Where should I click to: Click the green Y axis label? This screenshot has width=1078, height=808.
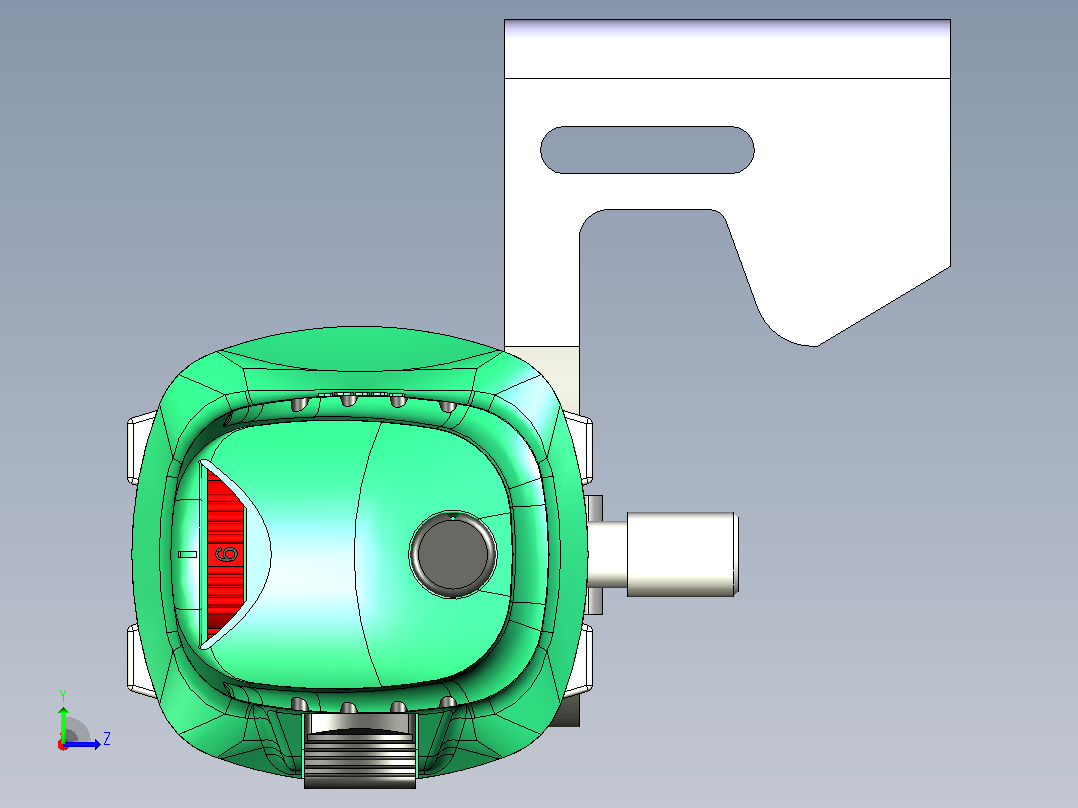[63, 695]
